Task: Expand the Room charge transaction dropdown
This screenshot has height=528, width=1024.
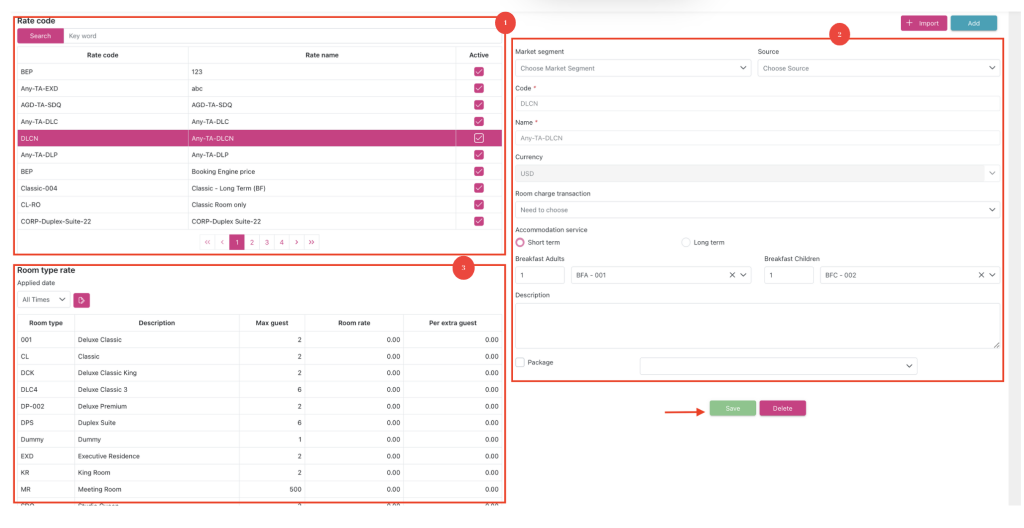Action: 757,210
